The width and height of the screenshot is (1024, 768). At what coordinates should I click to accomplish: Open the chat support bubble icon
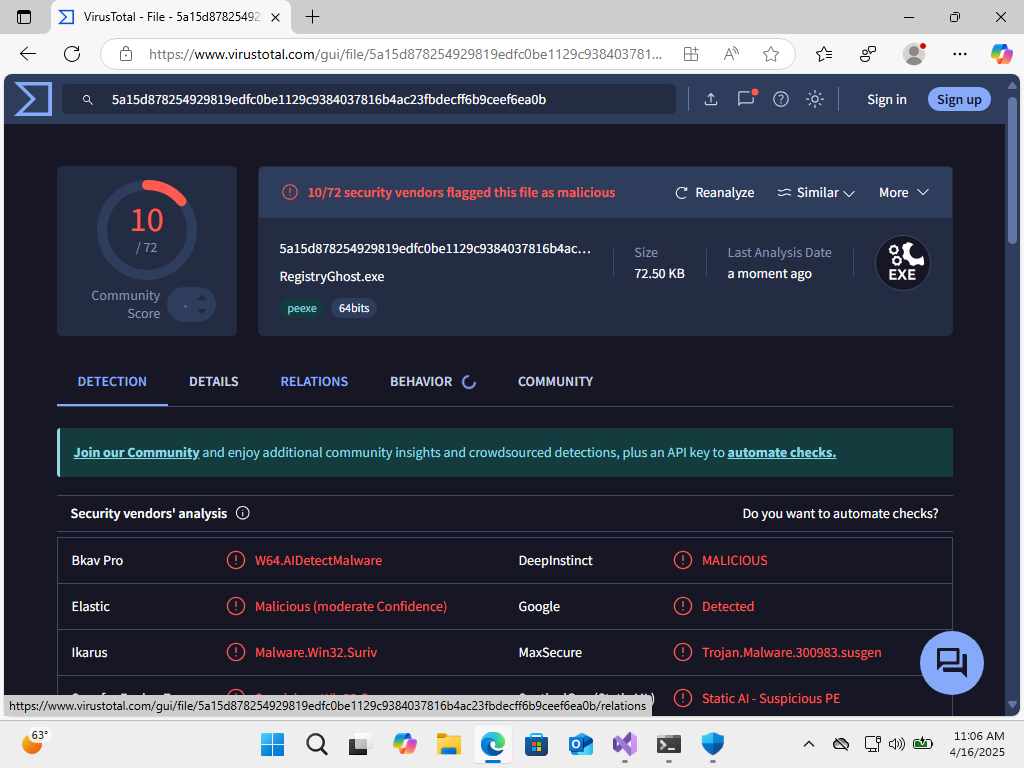(x=951, y=663)
